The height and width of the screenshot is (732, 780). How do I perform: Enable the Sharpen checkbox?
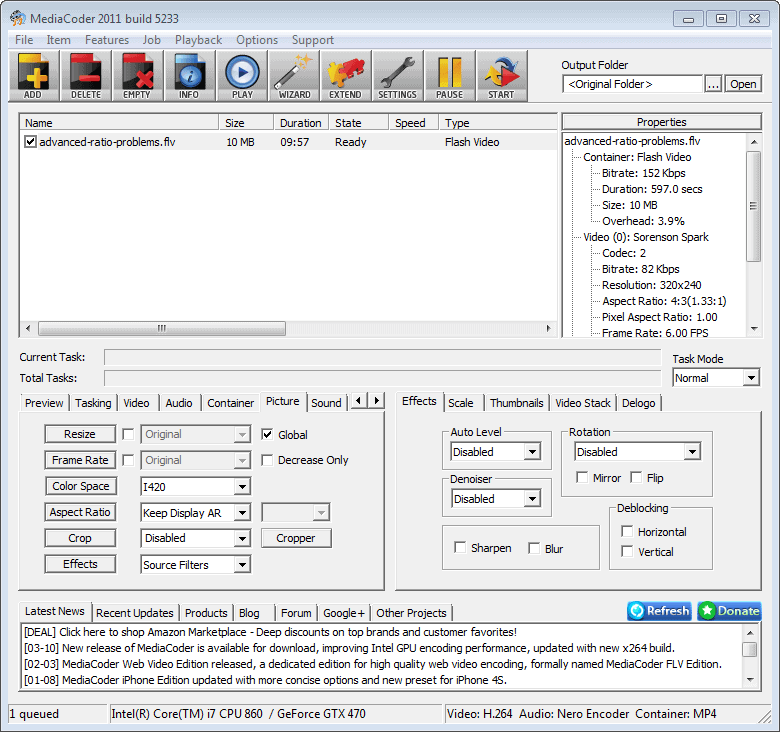tap(460, 548)
